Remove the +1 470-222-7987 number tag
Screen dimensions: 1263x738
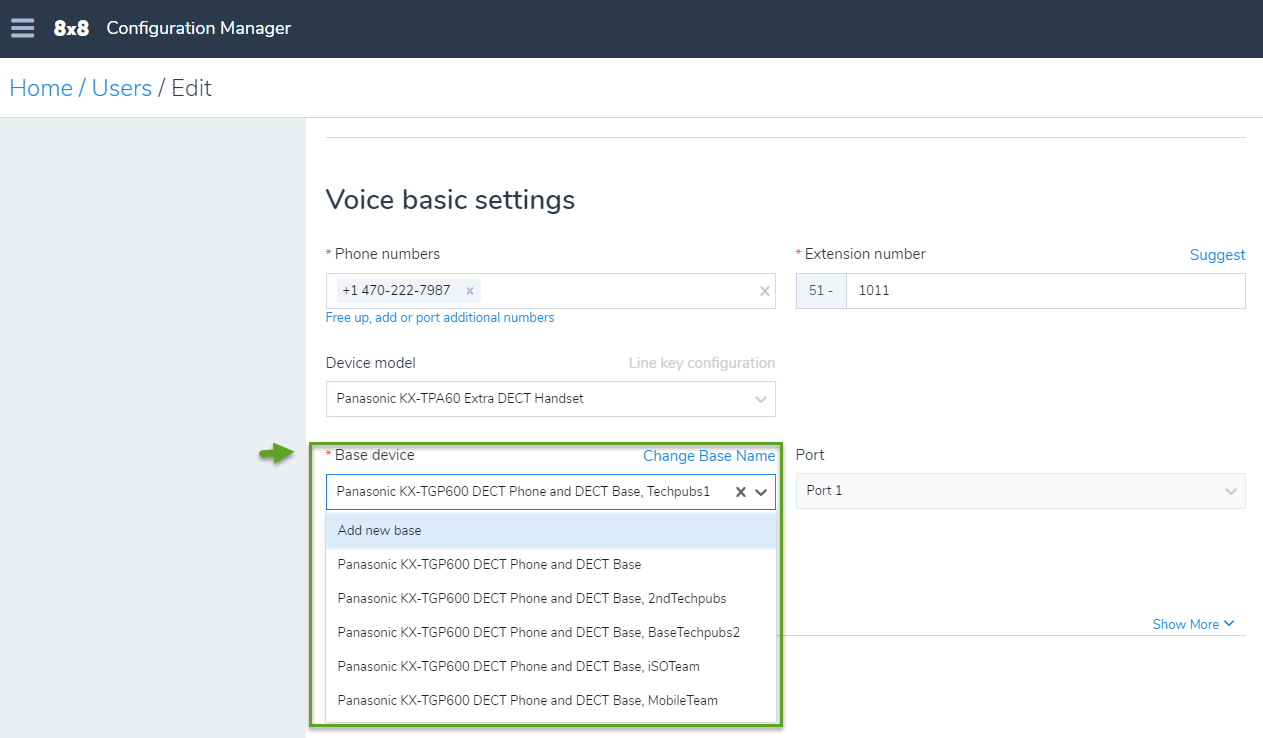tap(469, 291)
